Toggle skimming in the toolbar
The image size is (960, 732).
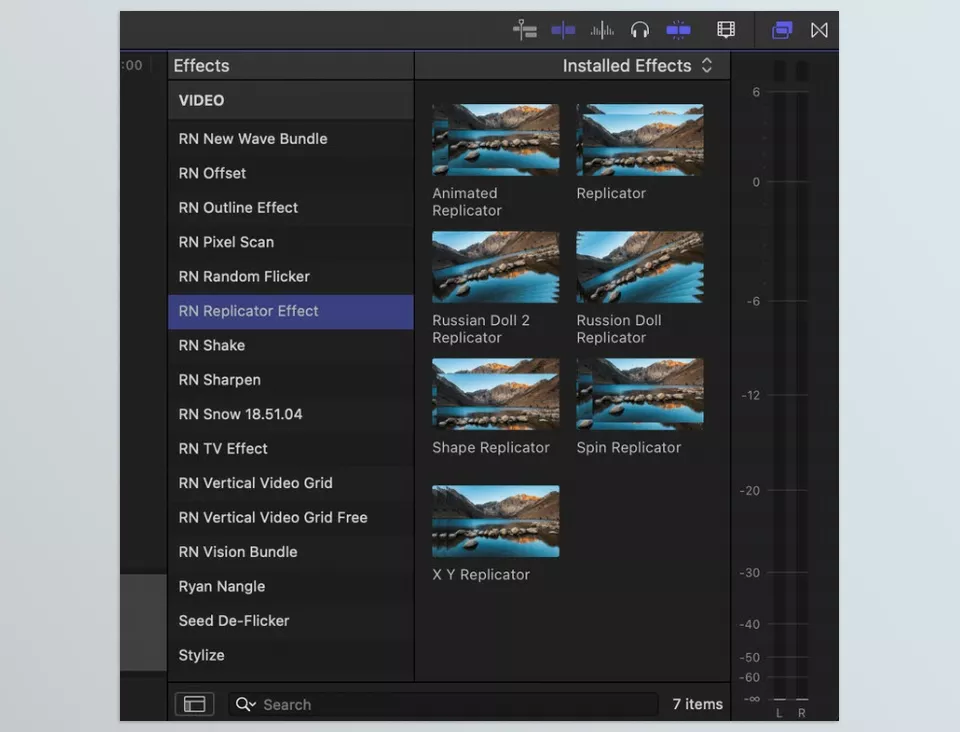point(563,29)
